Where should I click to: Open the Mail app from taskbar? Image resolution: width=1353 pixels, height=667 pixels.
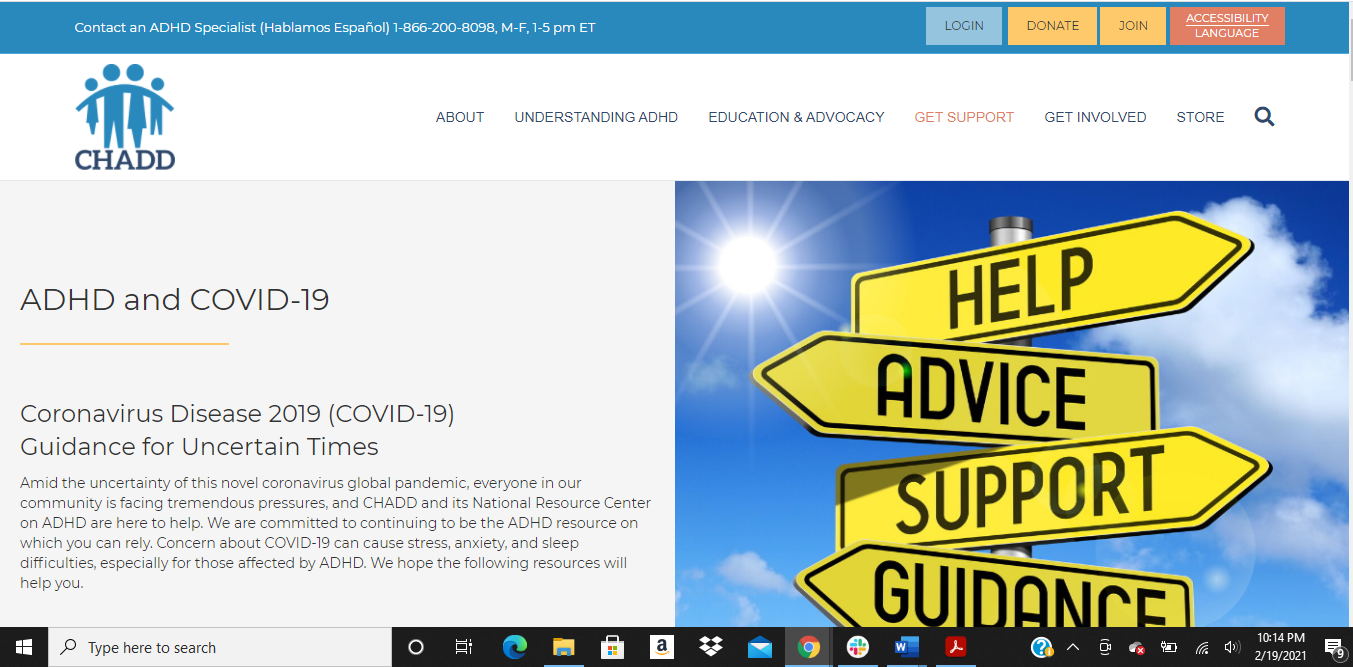click(760, 647)
